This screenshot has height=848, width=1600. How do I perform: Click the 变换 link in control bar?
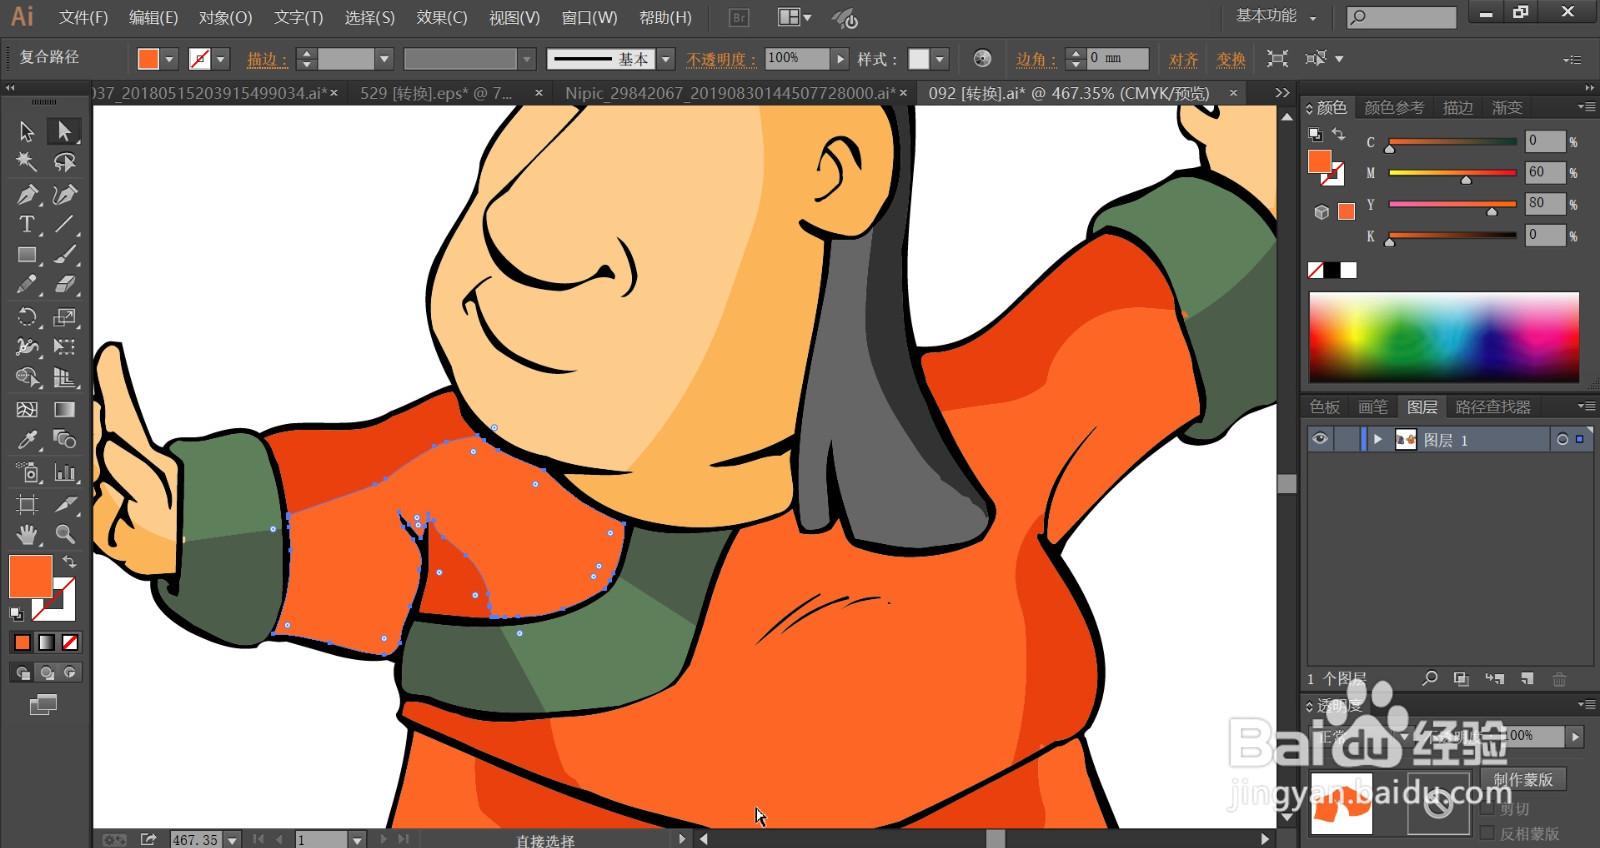coord(1231,59)
